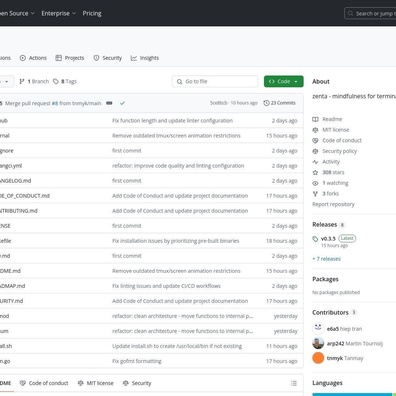Image resolution: width=396 pixels, height=396 pixels.
Task: Switch to Security readme tab
Action: coord(137,383)
